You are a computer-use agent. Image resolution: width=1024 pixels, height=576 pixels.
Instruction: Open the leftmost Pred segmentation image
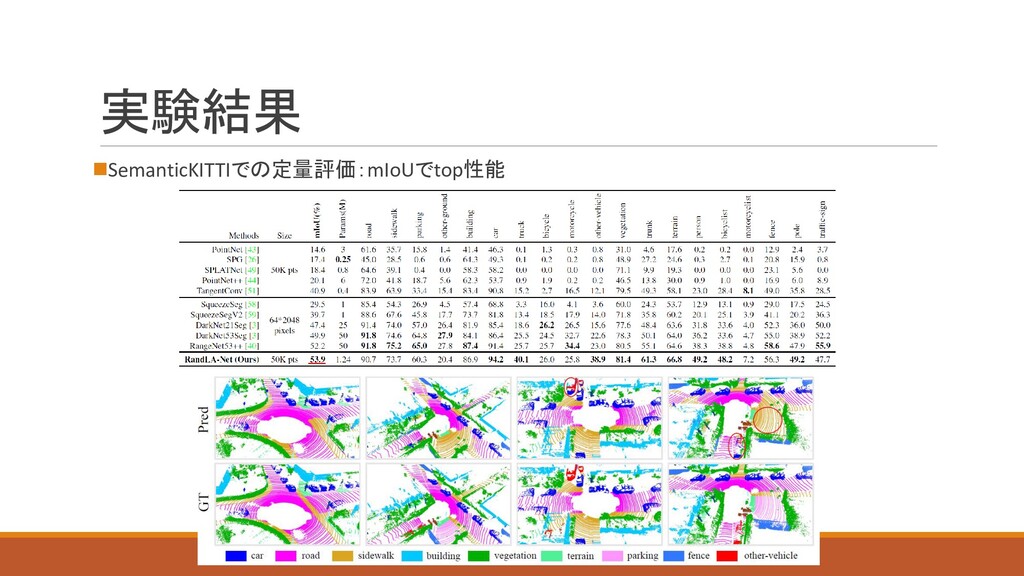287,418
